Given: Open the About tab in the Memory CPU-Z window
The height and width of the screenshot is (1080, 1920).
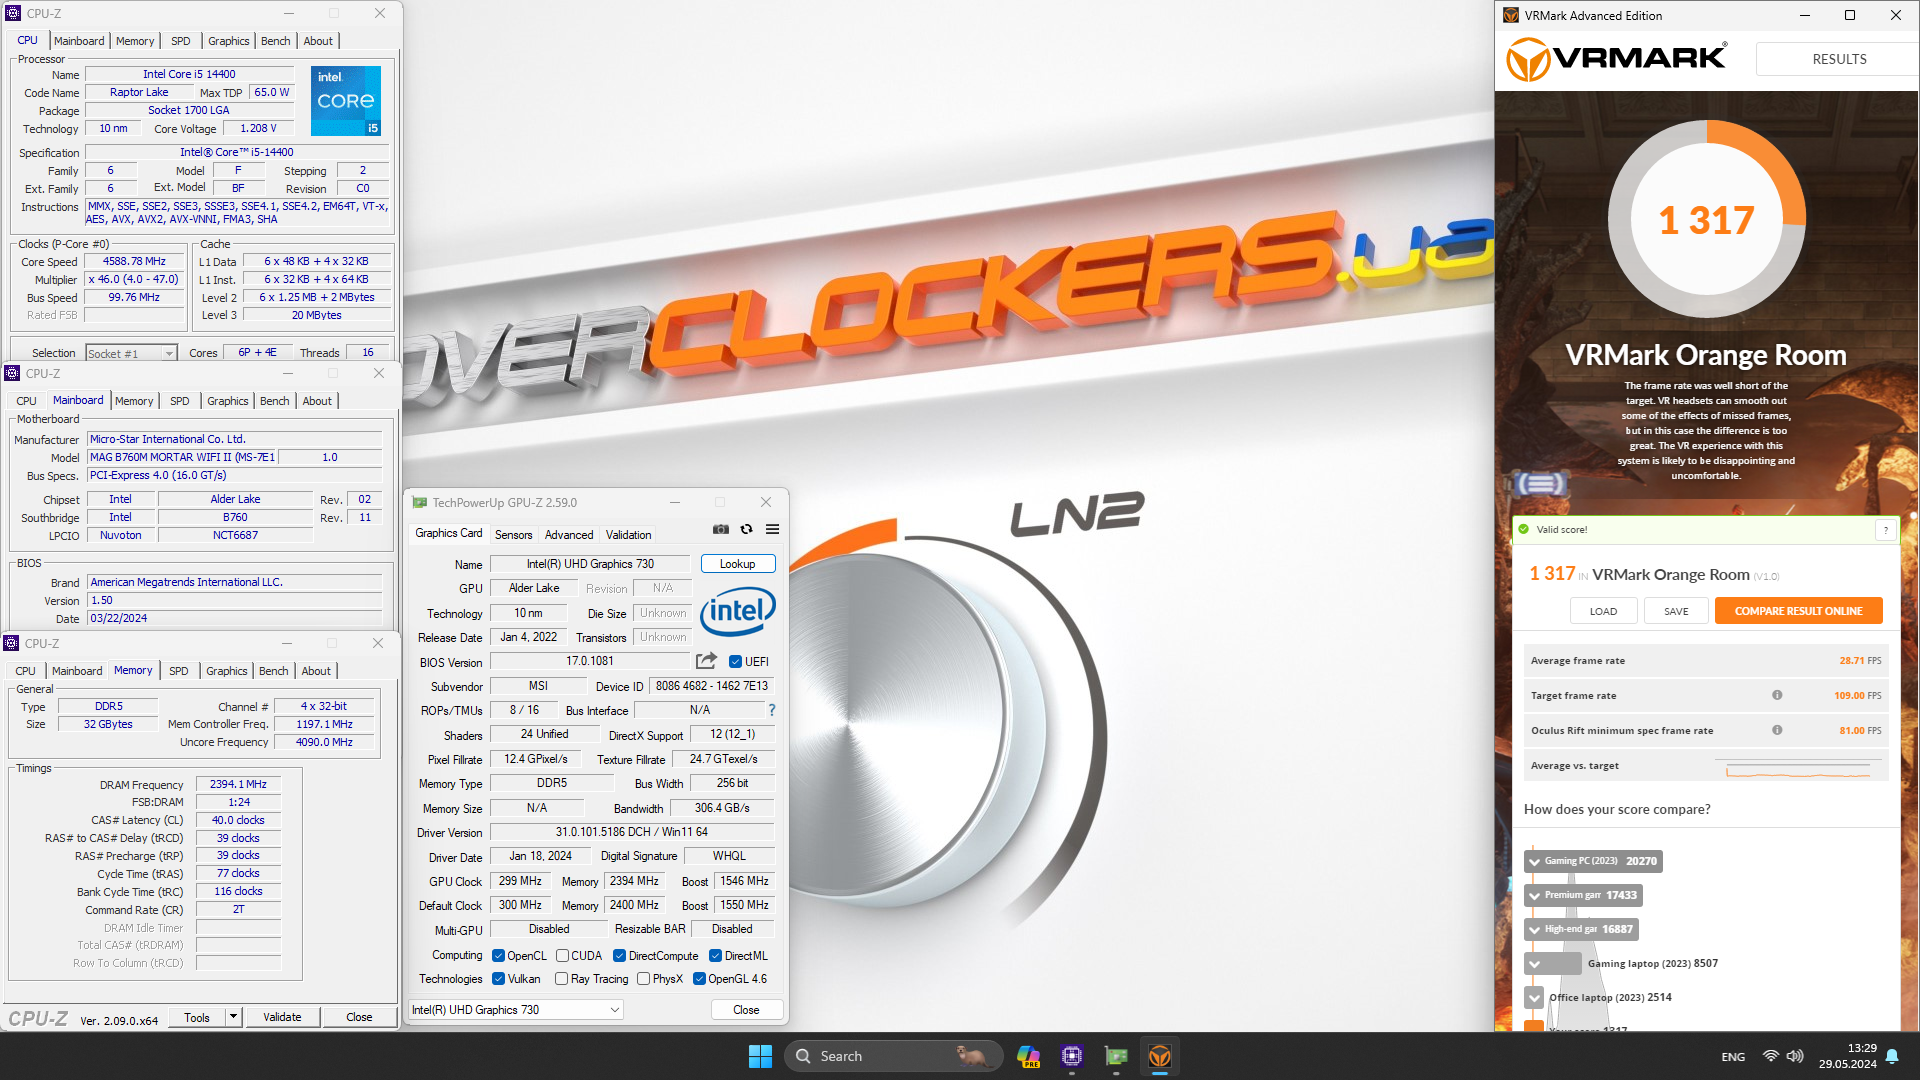Looking at the screenshot, I should click(316, 671).
